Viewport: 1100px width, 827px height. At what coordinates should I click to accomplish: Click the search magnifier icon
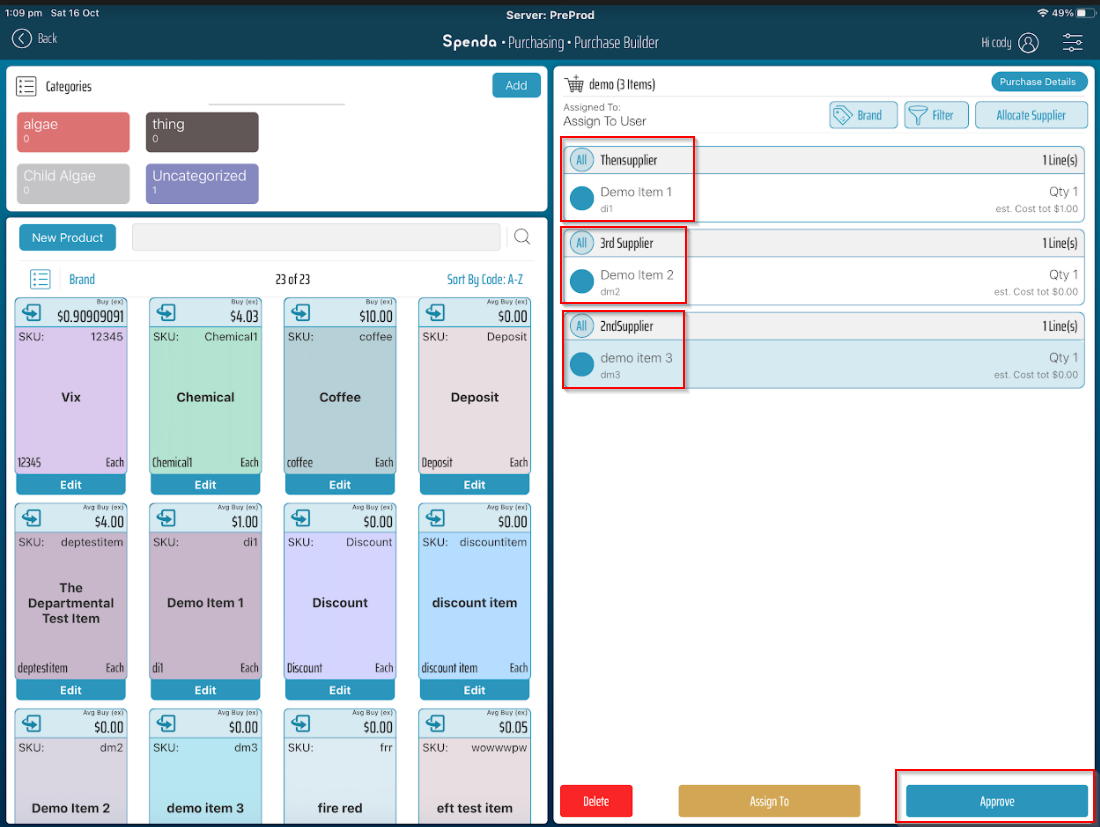[x=521, y=237]
